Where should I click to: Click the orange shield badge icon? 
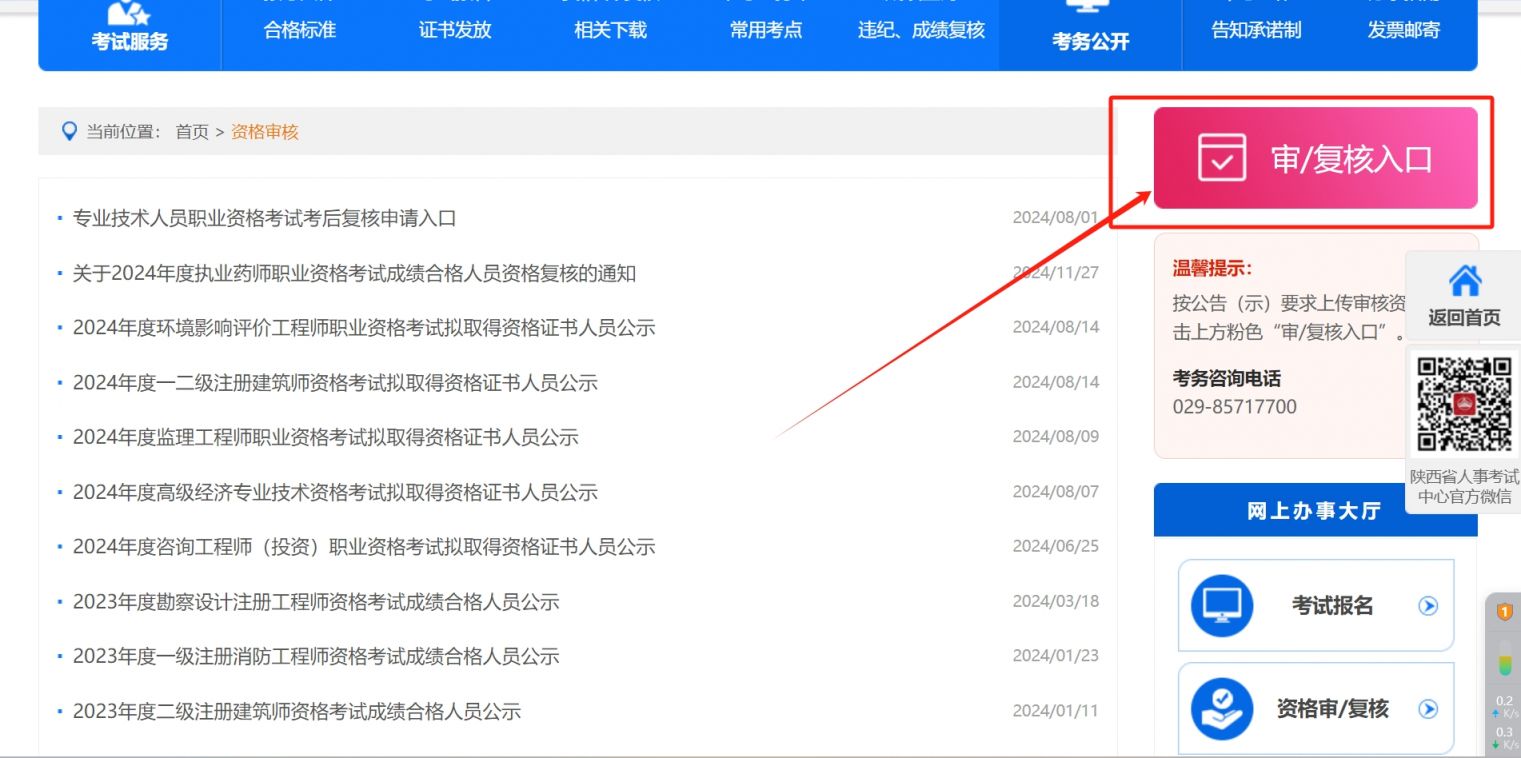coord(1504,611)
